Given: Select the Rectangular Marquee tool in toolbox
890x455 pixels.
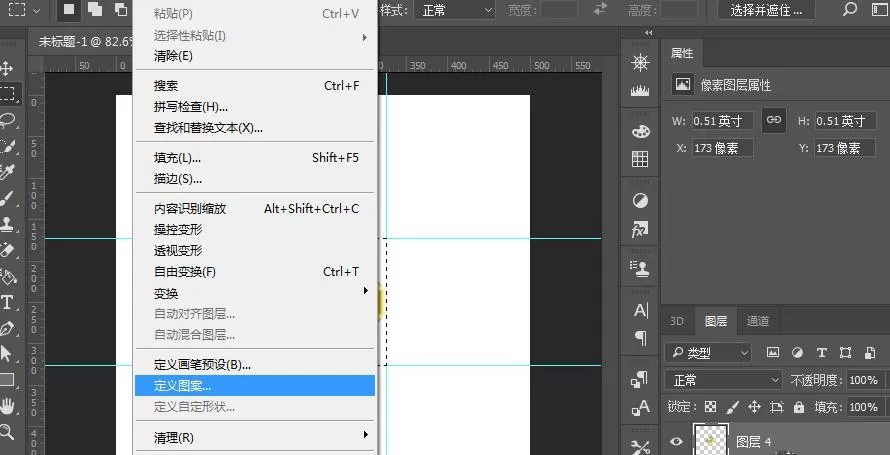Looking at the screenshot, I should (7, 94).
